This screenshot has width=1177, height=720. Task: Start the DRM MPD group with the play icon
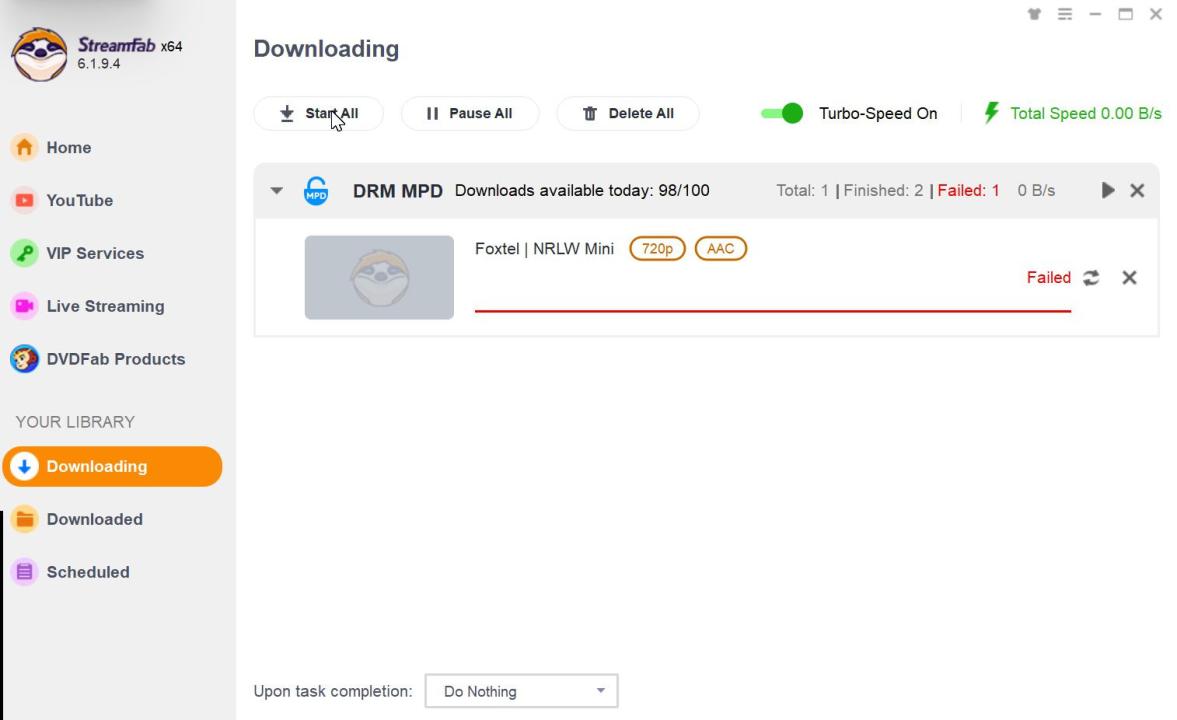pyautogui.click(x=1107, y=191)
